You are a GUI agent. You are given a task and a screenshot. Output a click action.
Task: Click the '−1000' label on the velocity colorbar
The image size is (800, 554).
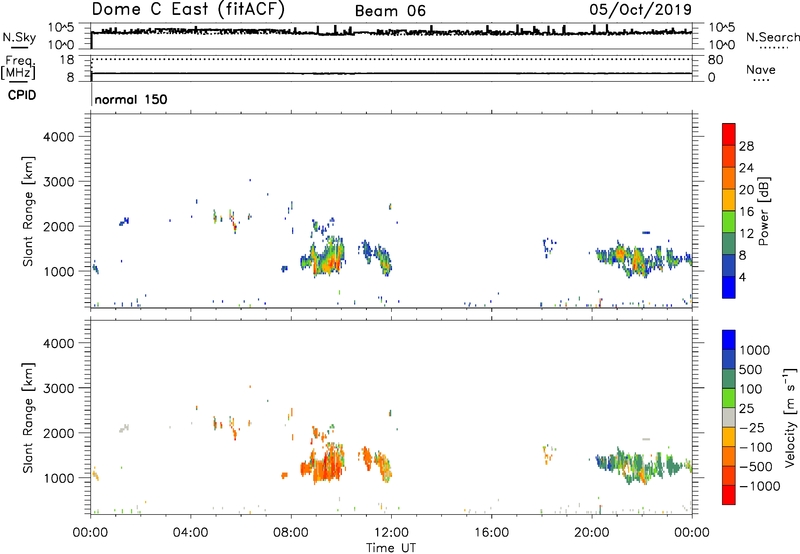[759, 486]
